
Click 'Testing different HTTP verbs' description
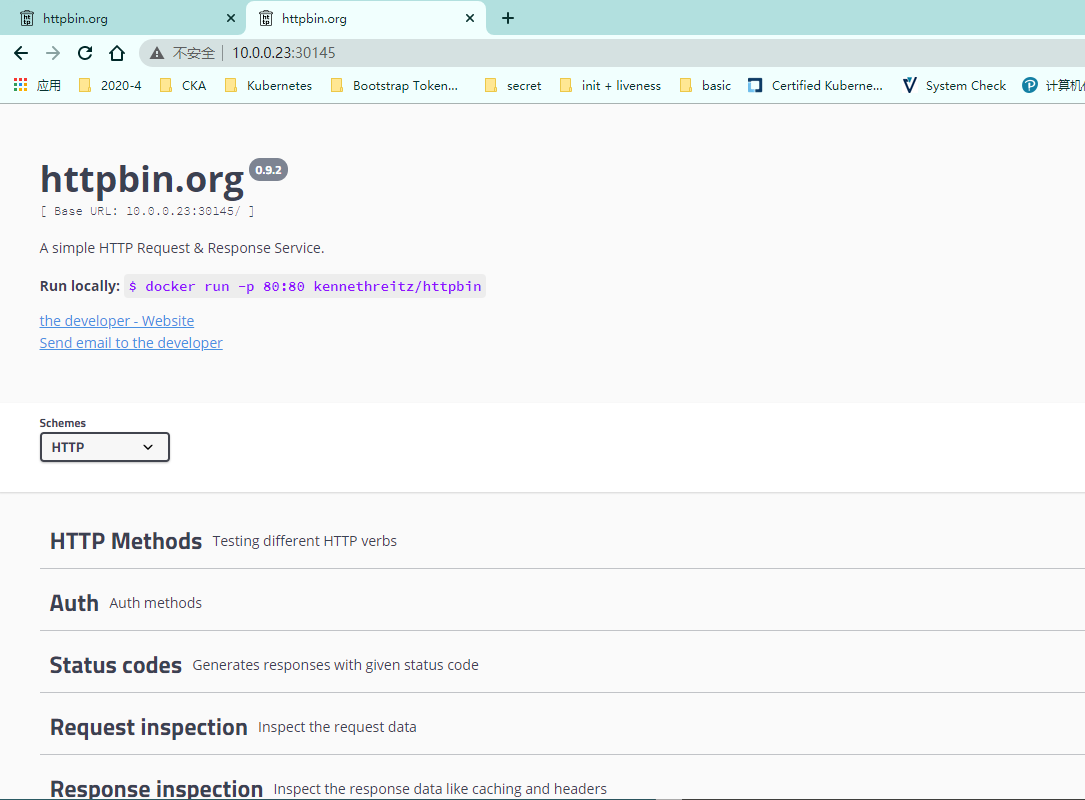click(x=304, y=541)
